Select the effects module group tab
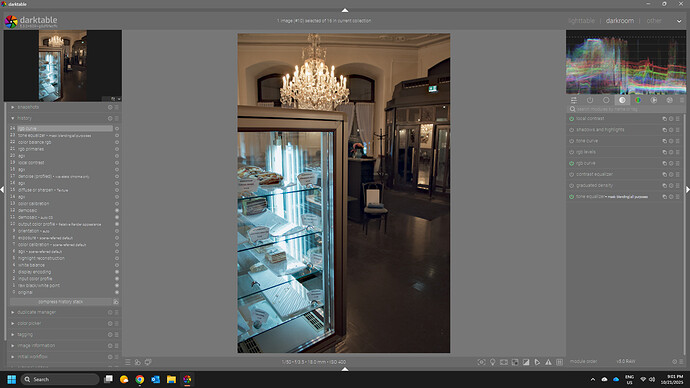This screenshot has height=388, width=690. pyautogui.click(x=669, y=100)
